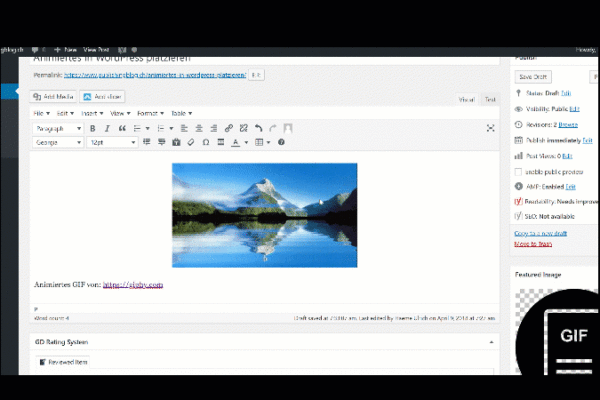Open bulleted list style dropdown arrow

148,129
